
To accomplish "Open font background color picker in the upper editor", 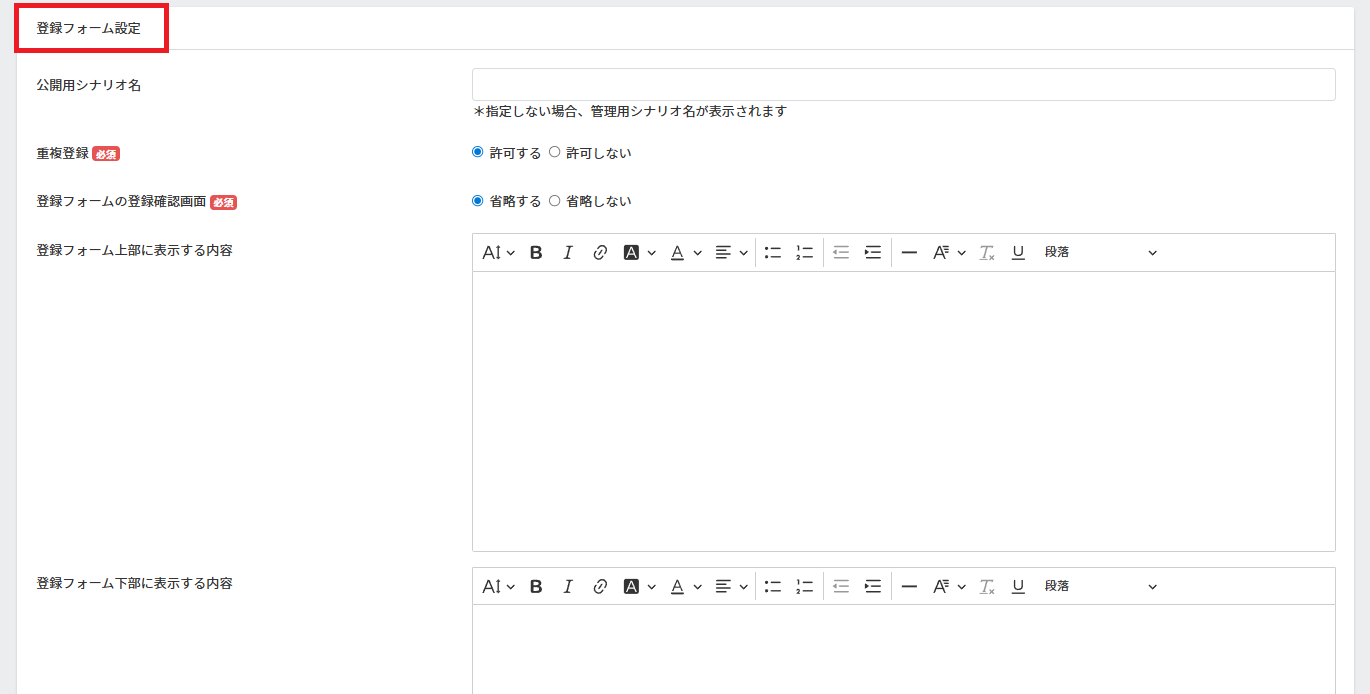I will (640, 253).
